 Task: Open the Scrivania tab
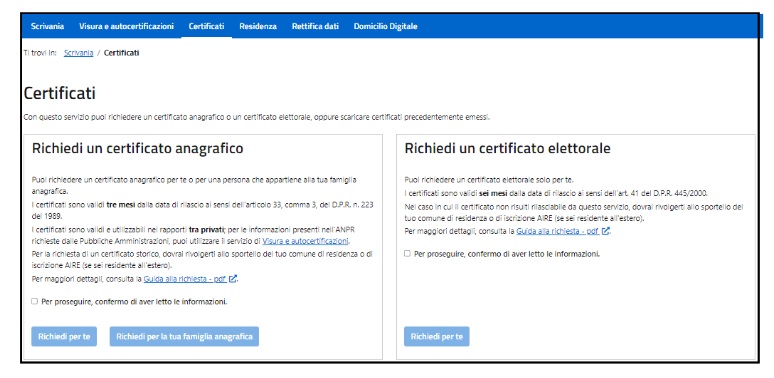pyautogui.click(x=47, y=27)
